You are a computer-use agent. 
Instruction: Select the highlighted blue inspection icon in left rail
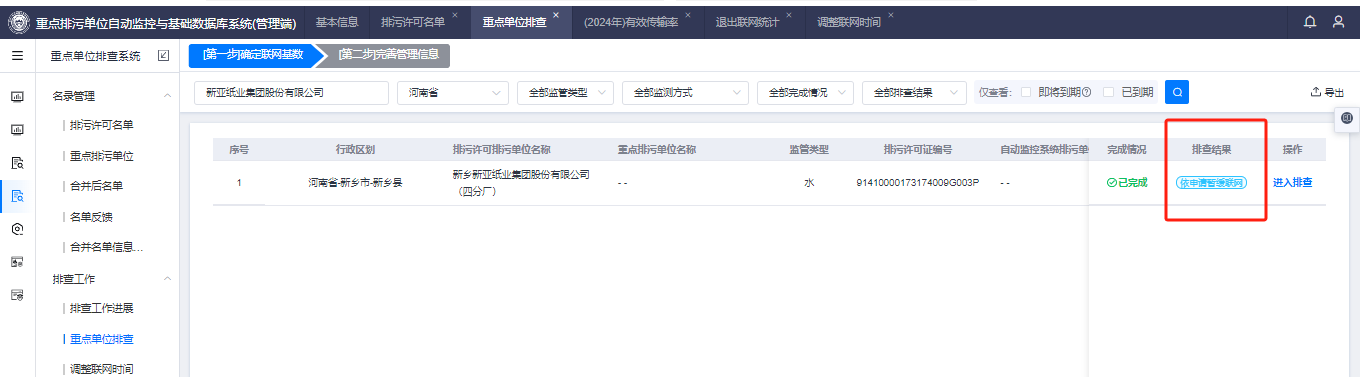(x=17, y=196)
